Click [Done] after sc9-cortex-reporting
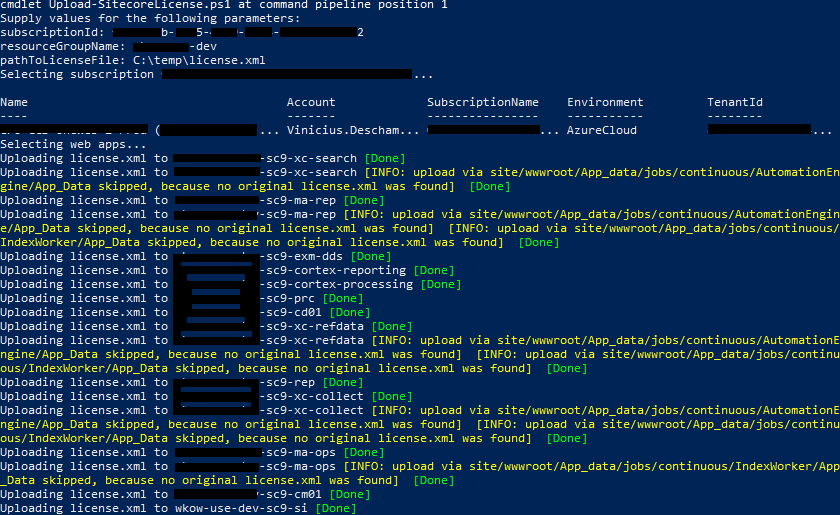 coord(434,270)
